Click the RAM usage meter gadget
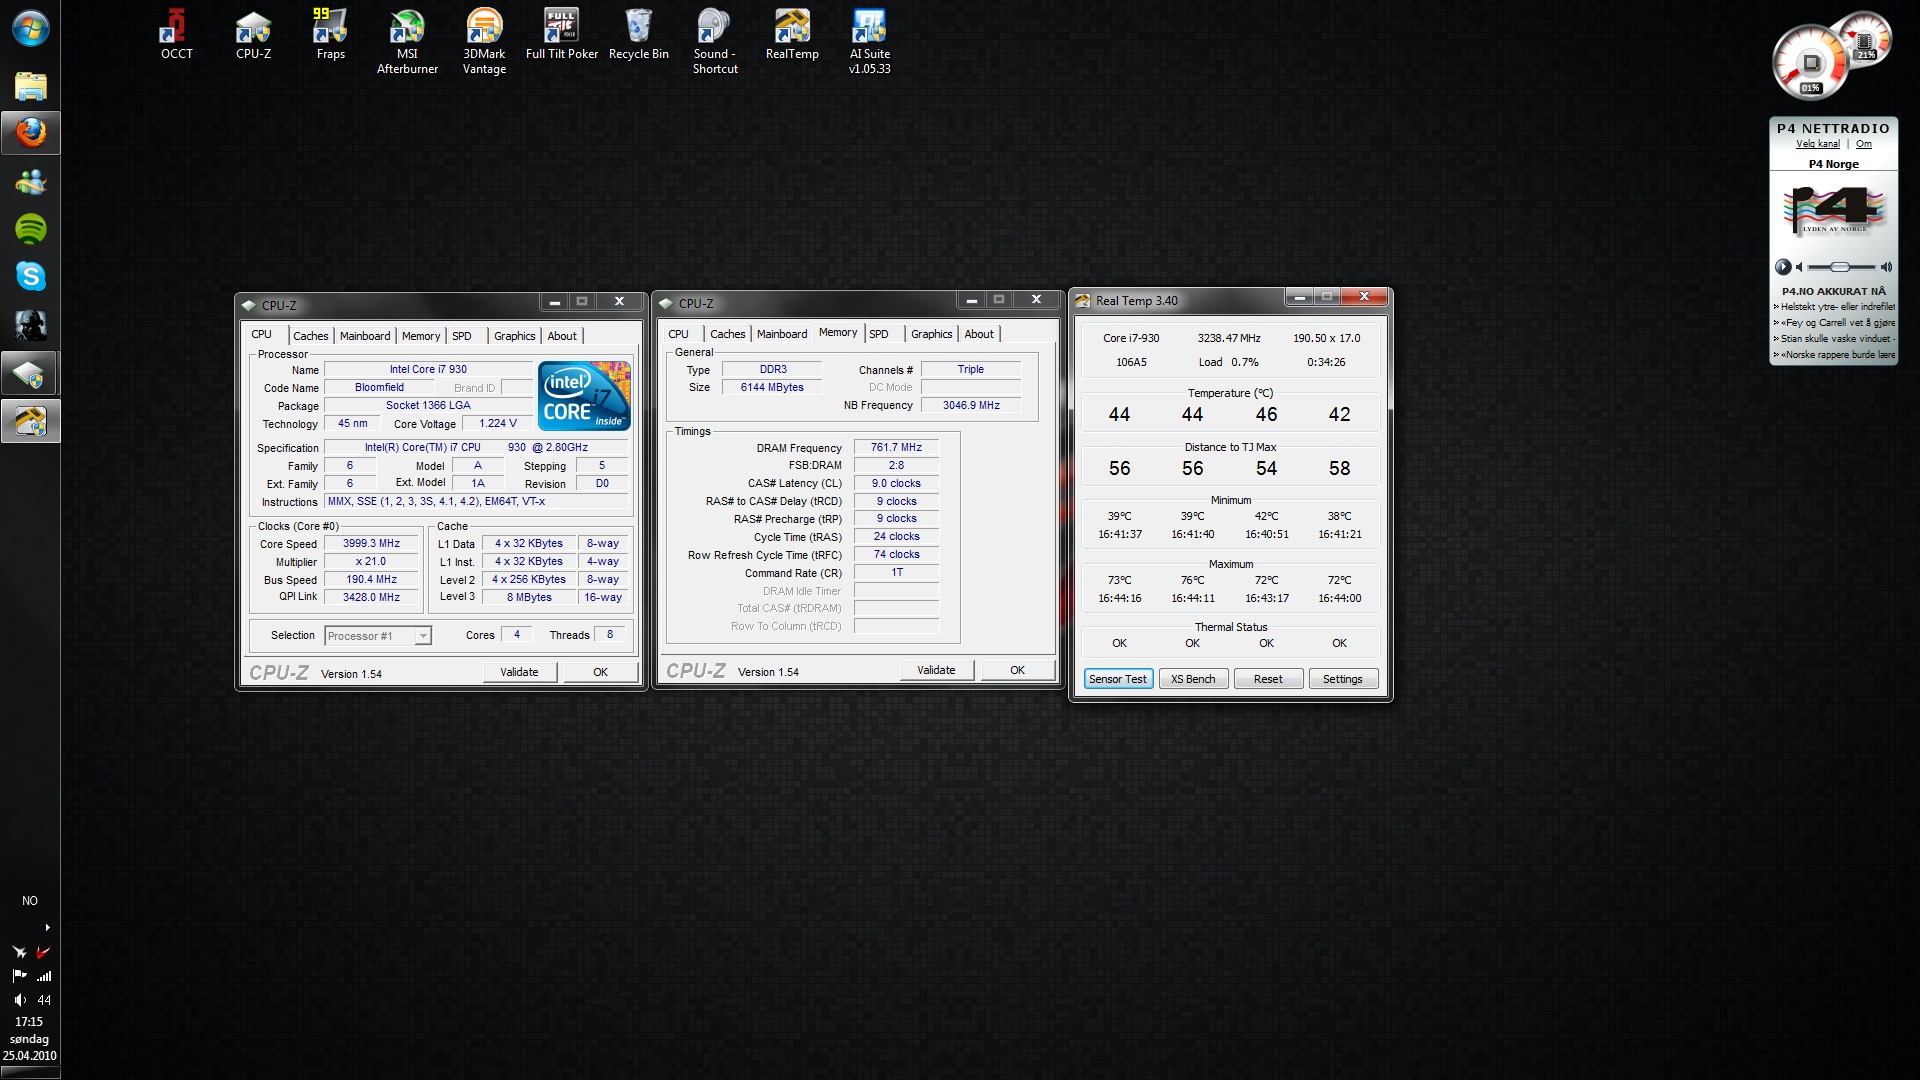Screen dimensions: 1920x1081 pyautogui.click(x=1865, y=42)
